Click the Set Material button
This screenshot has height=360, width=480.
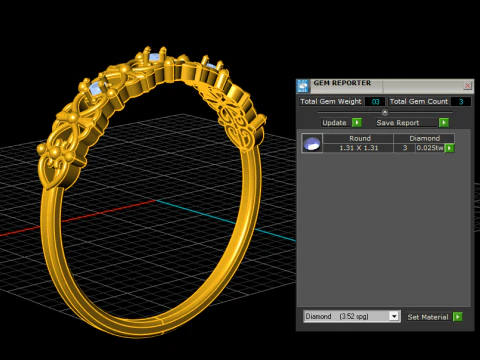428,317
